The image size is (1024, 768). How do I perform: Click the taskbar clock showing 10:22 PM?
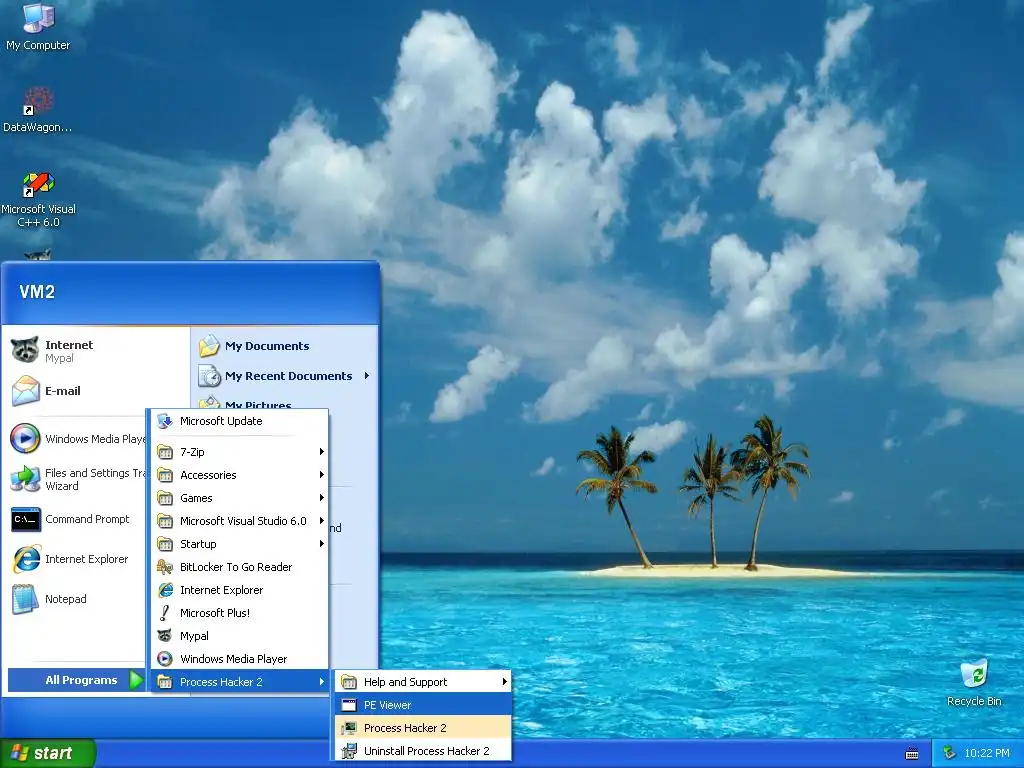click(986, 753)
